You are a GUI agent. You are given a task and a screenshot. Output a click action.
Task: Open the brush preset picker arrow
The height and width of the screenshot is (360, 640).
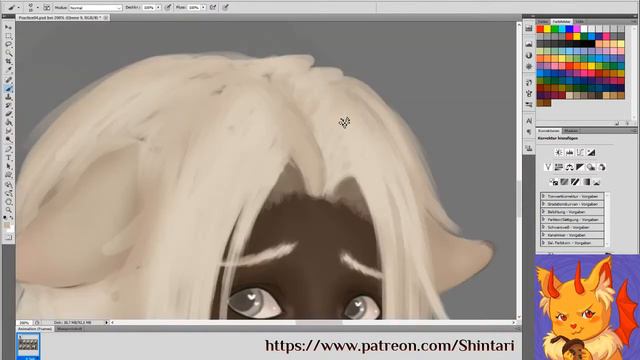(38, 7)
